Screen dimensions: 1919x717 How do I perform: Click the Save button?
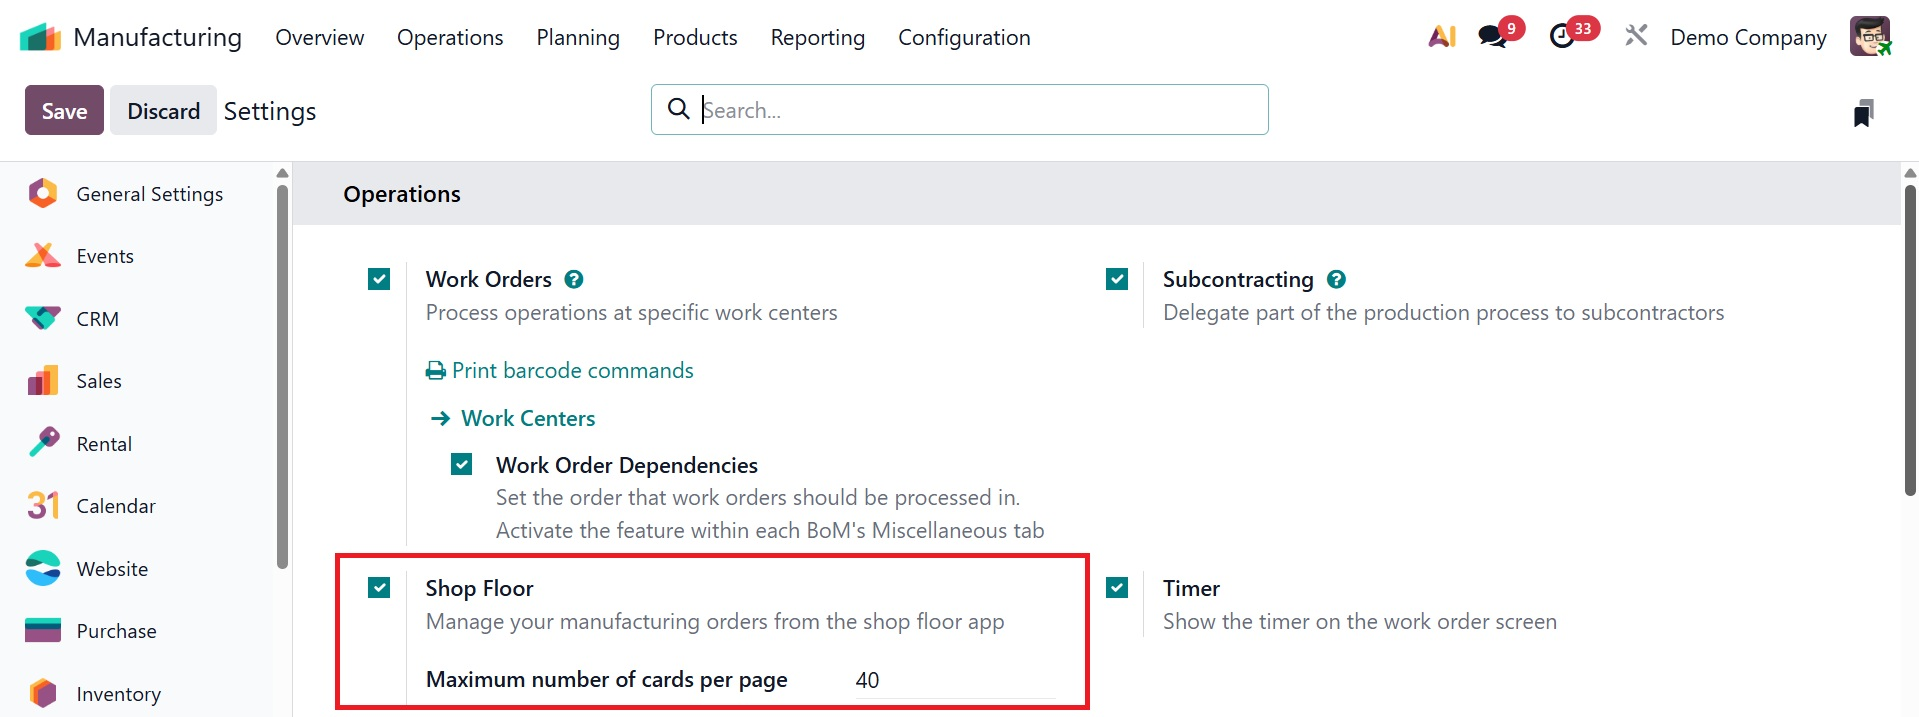click(x=64, y=111)
